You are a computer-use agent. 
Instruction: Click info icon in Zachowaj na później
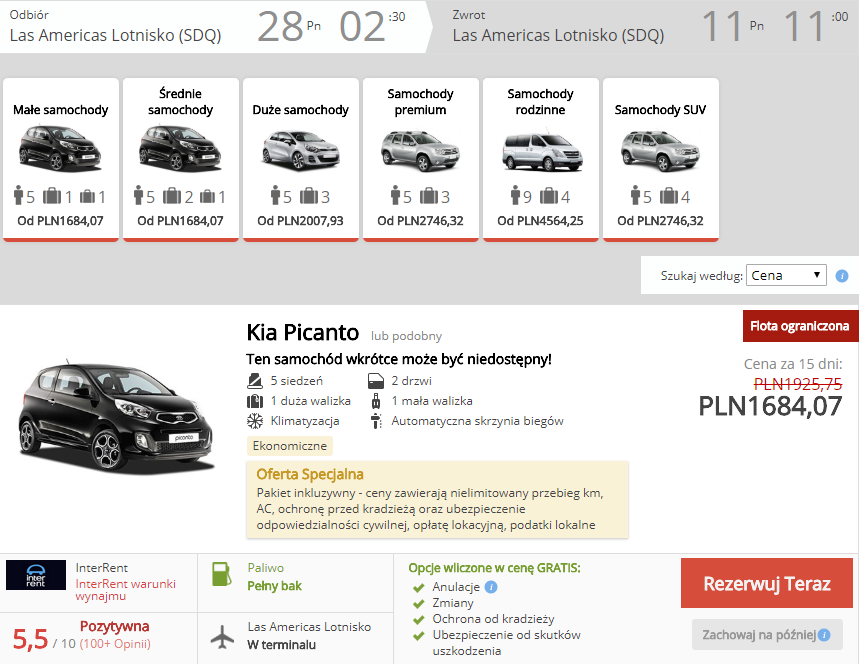tap(824, 635)
